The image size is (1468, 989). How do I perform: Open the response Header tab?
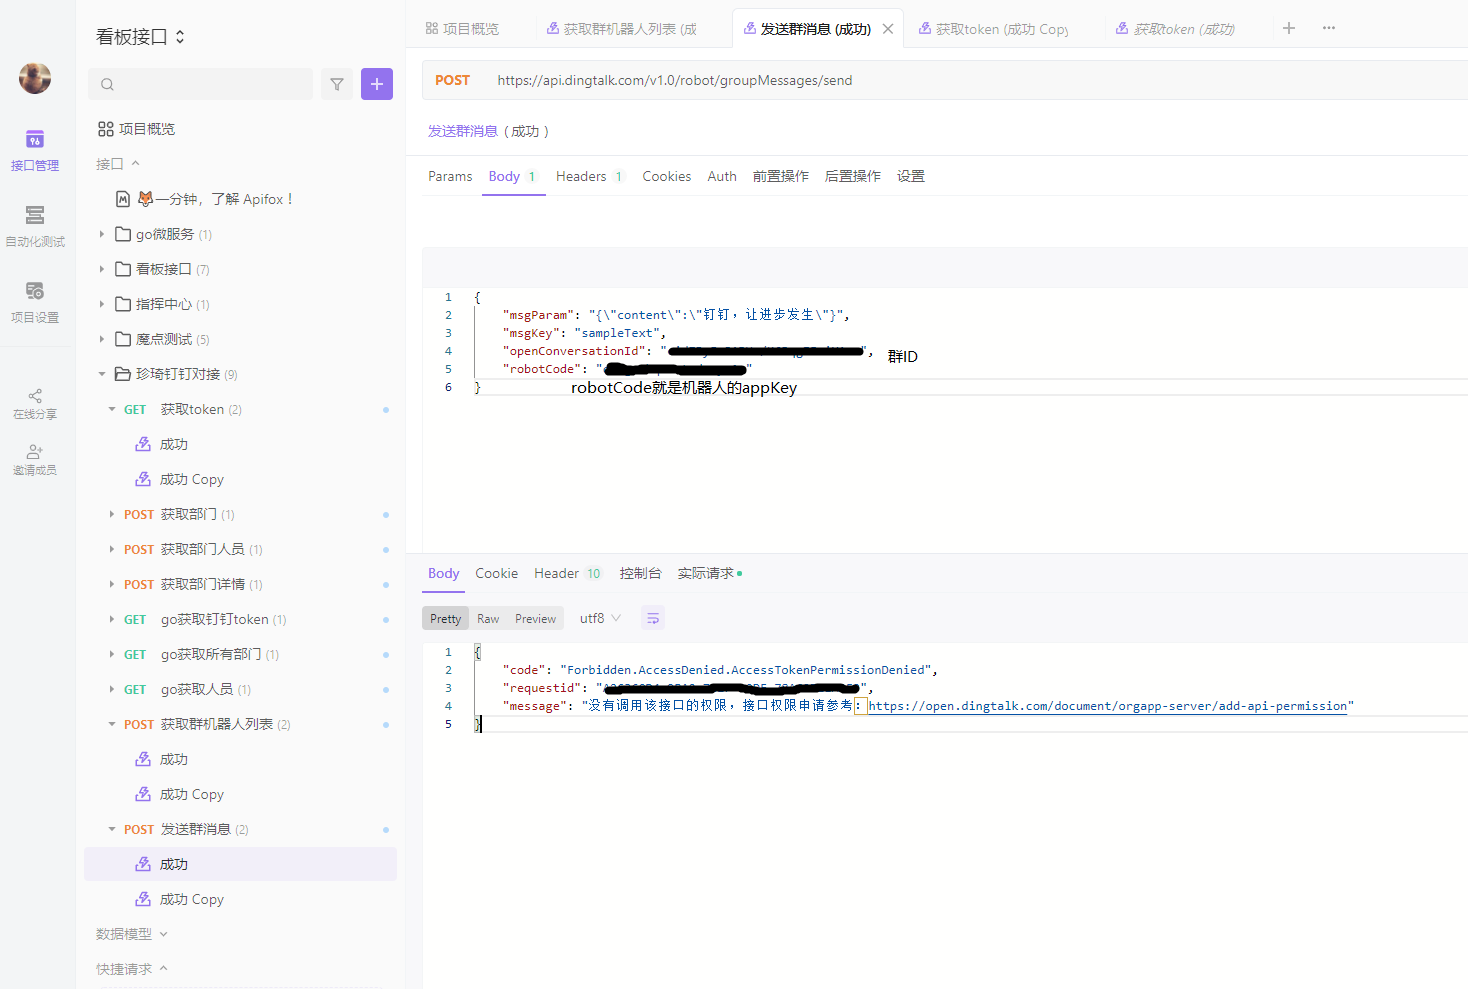click(x=567, y=573)
